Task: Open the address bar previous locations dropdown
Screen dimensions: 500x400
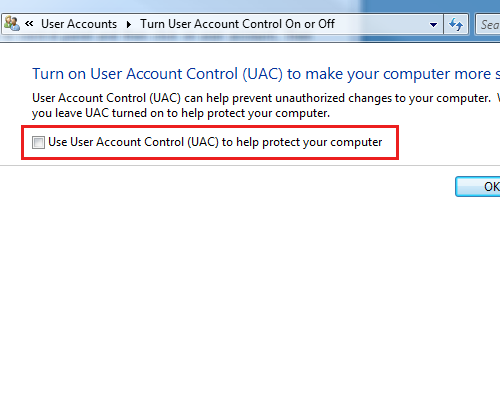Action: (x=433, y=24)
